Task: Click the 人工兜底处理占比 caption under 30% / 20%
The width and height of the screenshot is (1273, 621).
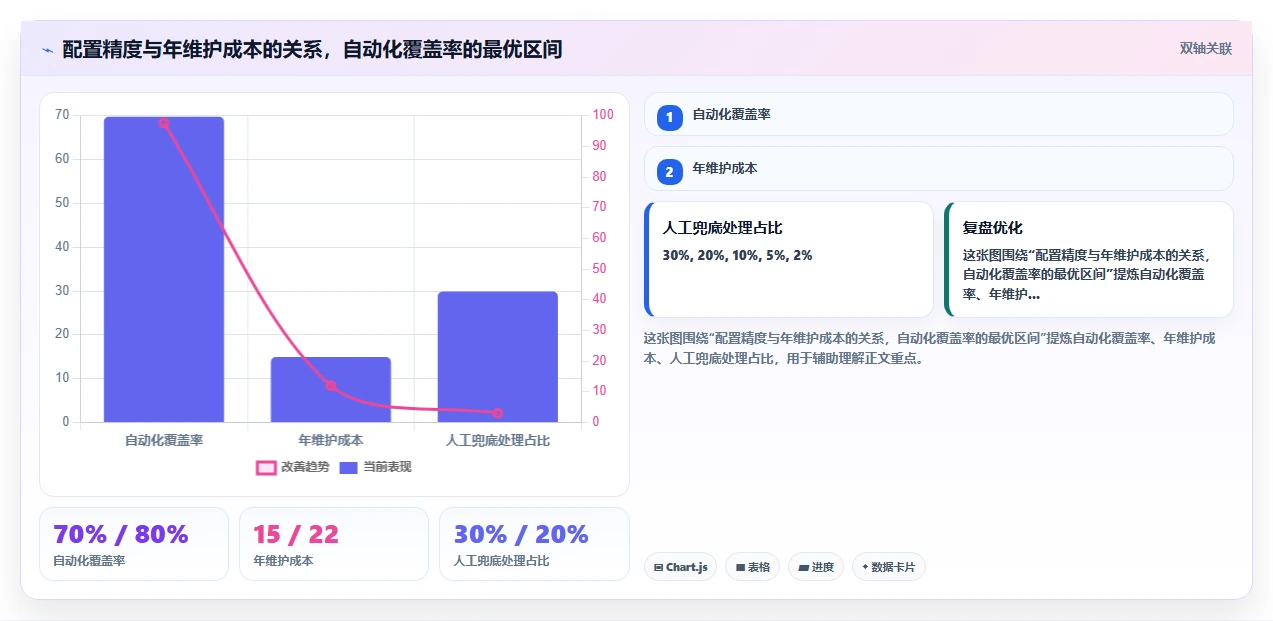Action: 501,561
